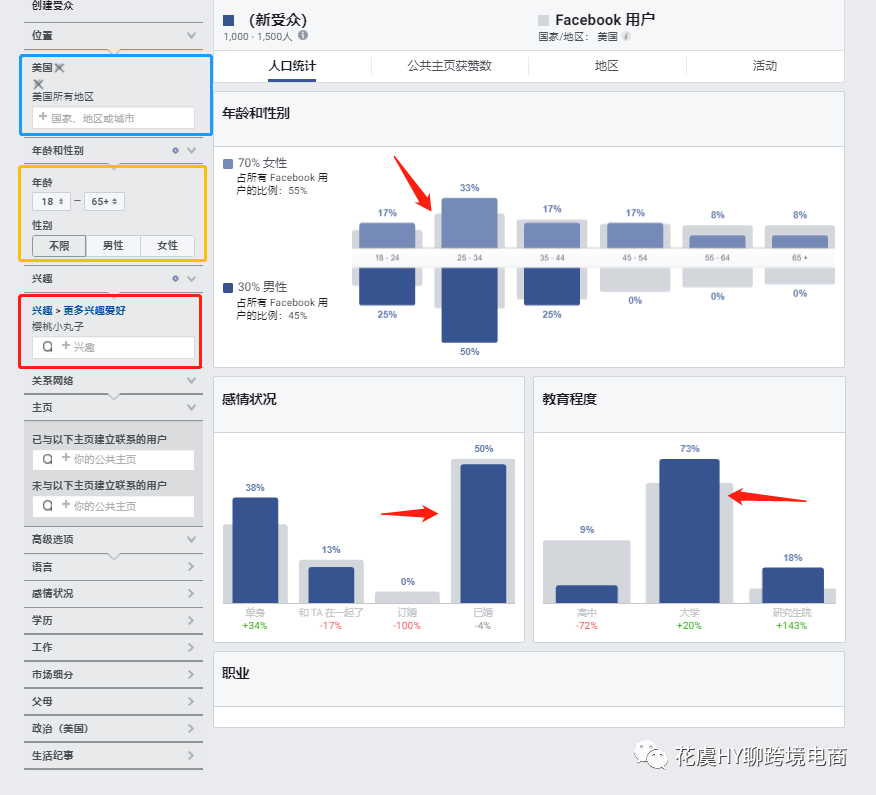
Task: Collapse 兴趣 section chevron
Action: coord(192,278)
